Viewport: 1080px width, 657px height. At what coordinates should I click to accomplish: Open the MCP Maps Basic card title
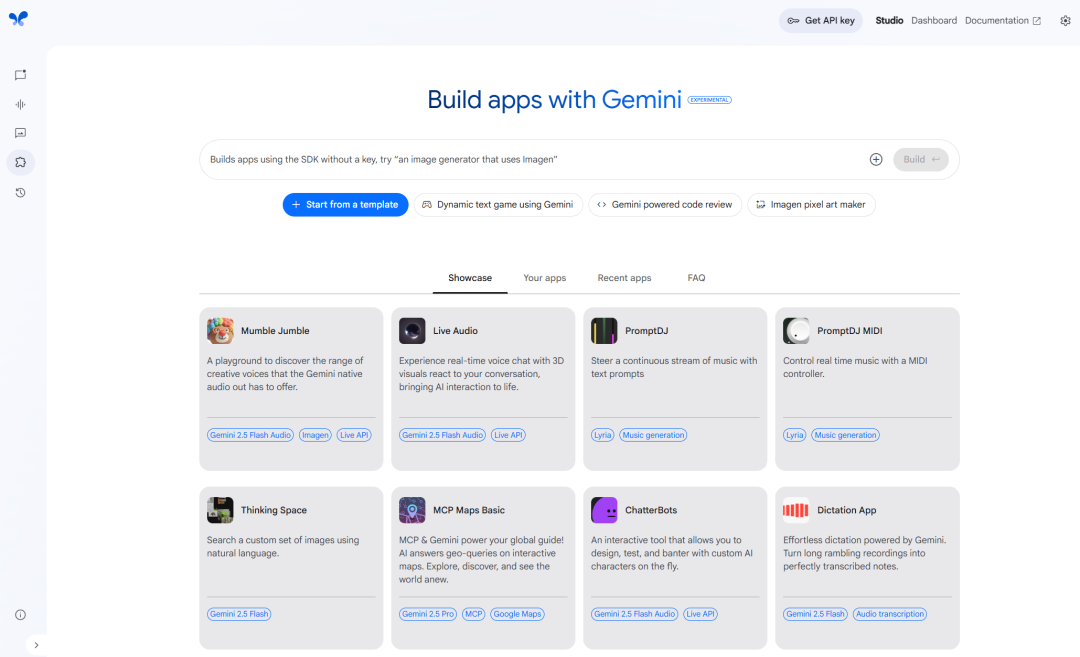[468, 510]
